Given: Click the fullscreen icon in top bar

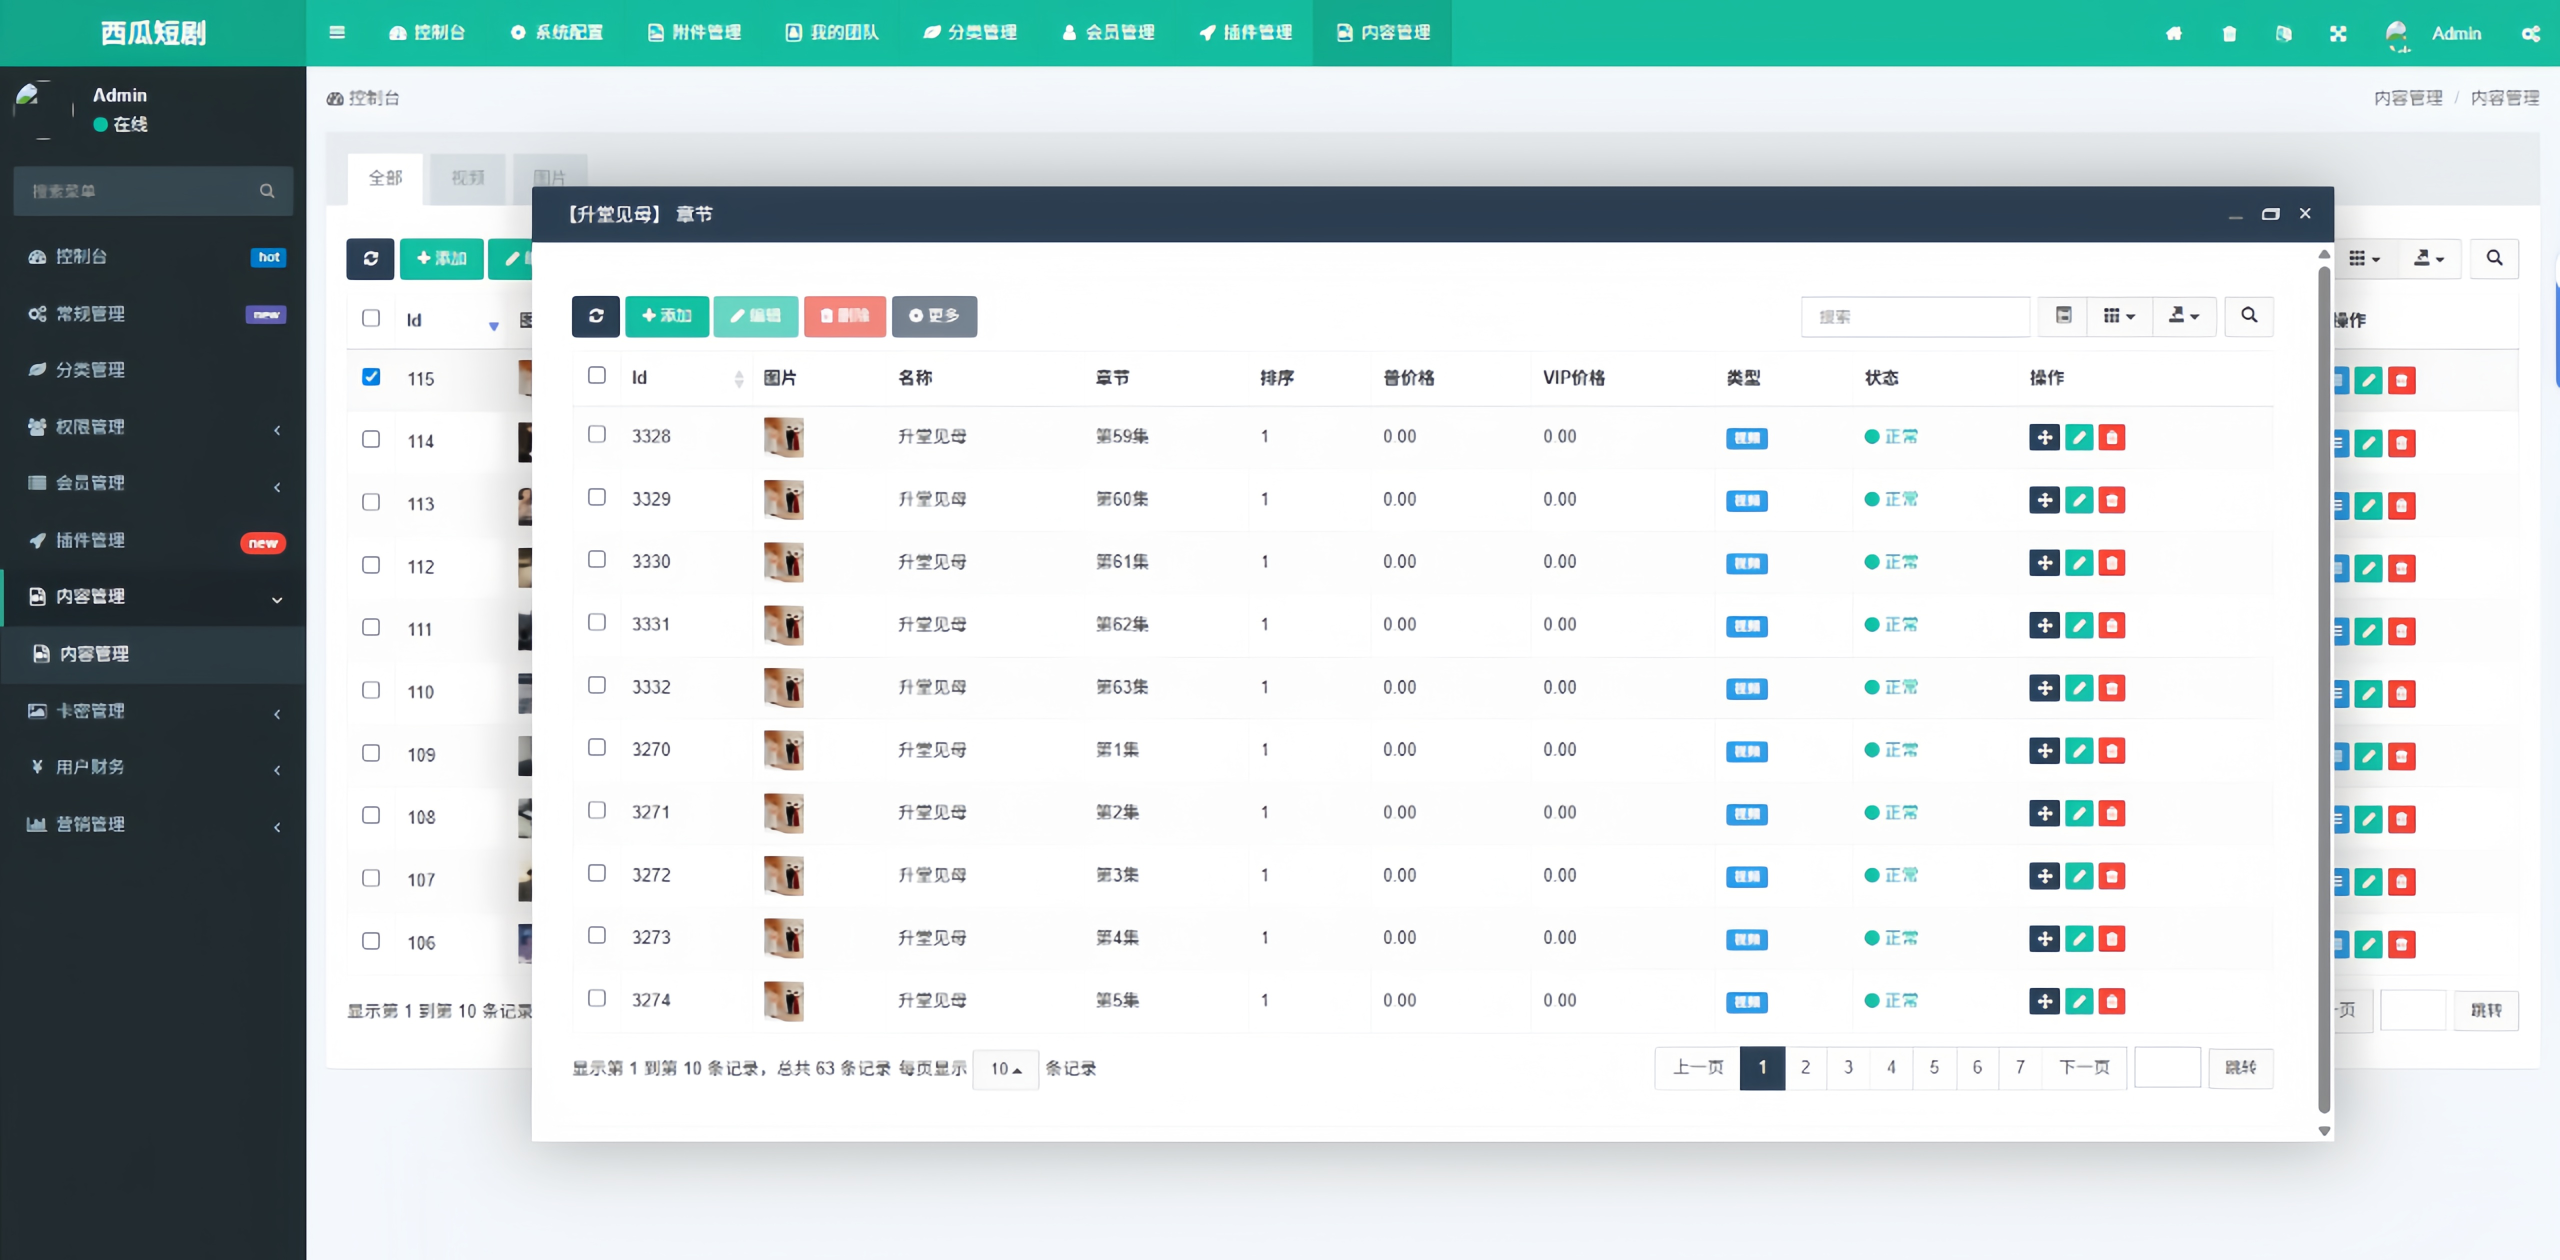Looking at the screenshot, I should click(x=2337, y=33).
